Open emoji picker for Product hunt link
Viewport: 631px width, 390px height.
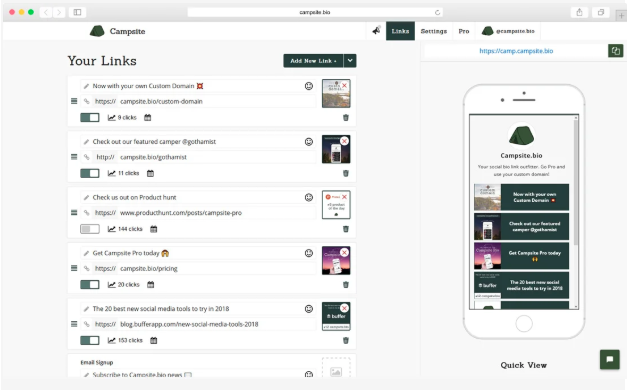click(309, 197)
